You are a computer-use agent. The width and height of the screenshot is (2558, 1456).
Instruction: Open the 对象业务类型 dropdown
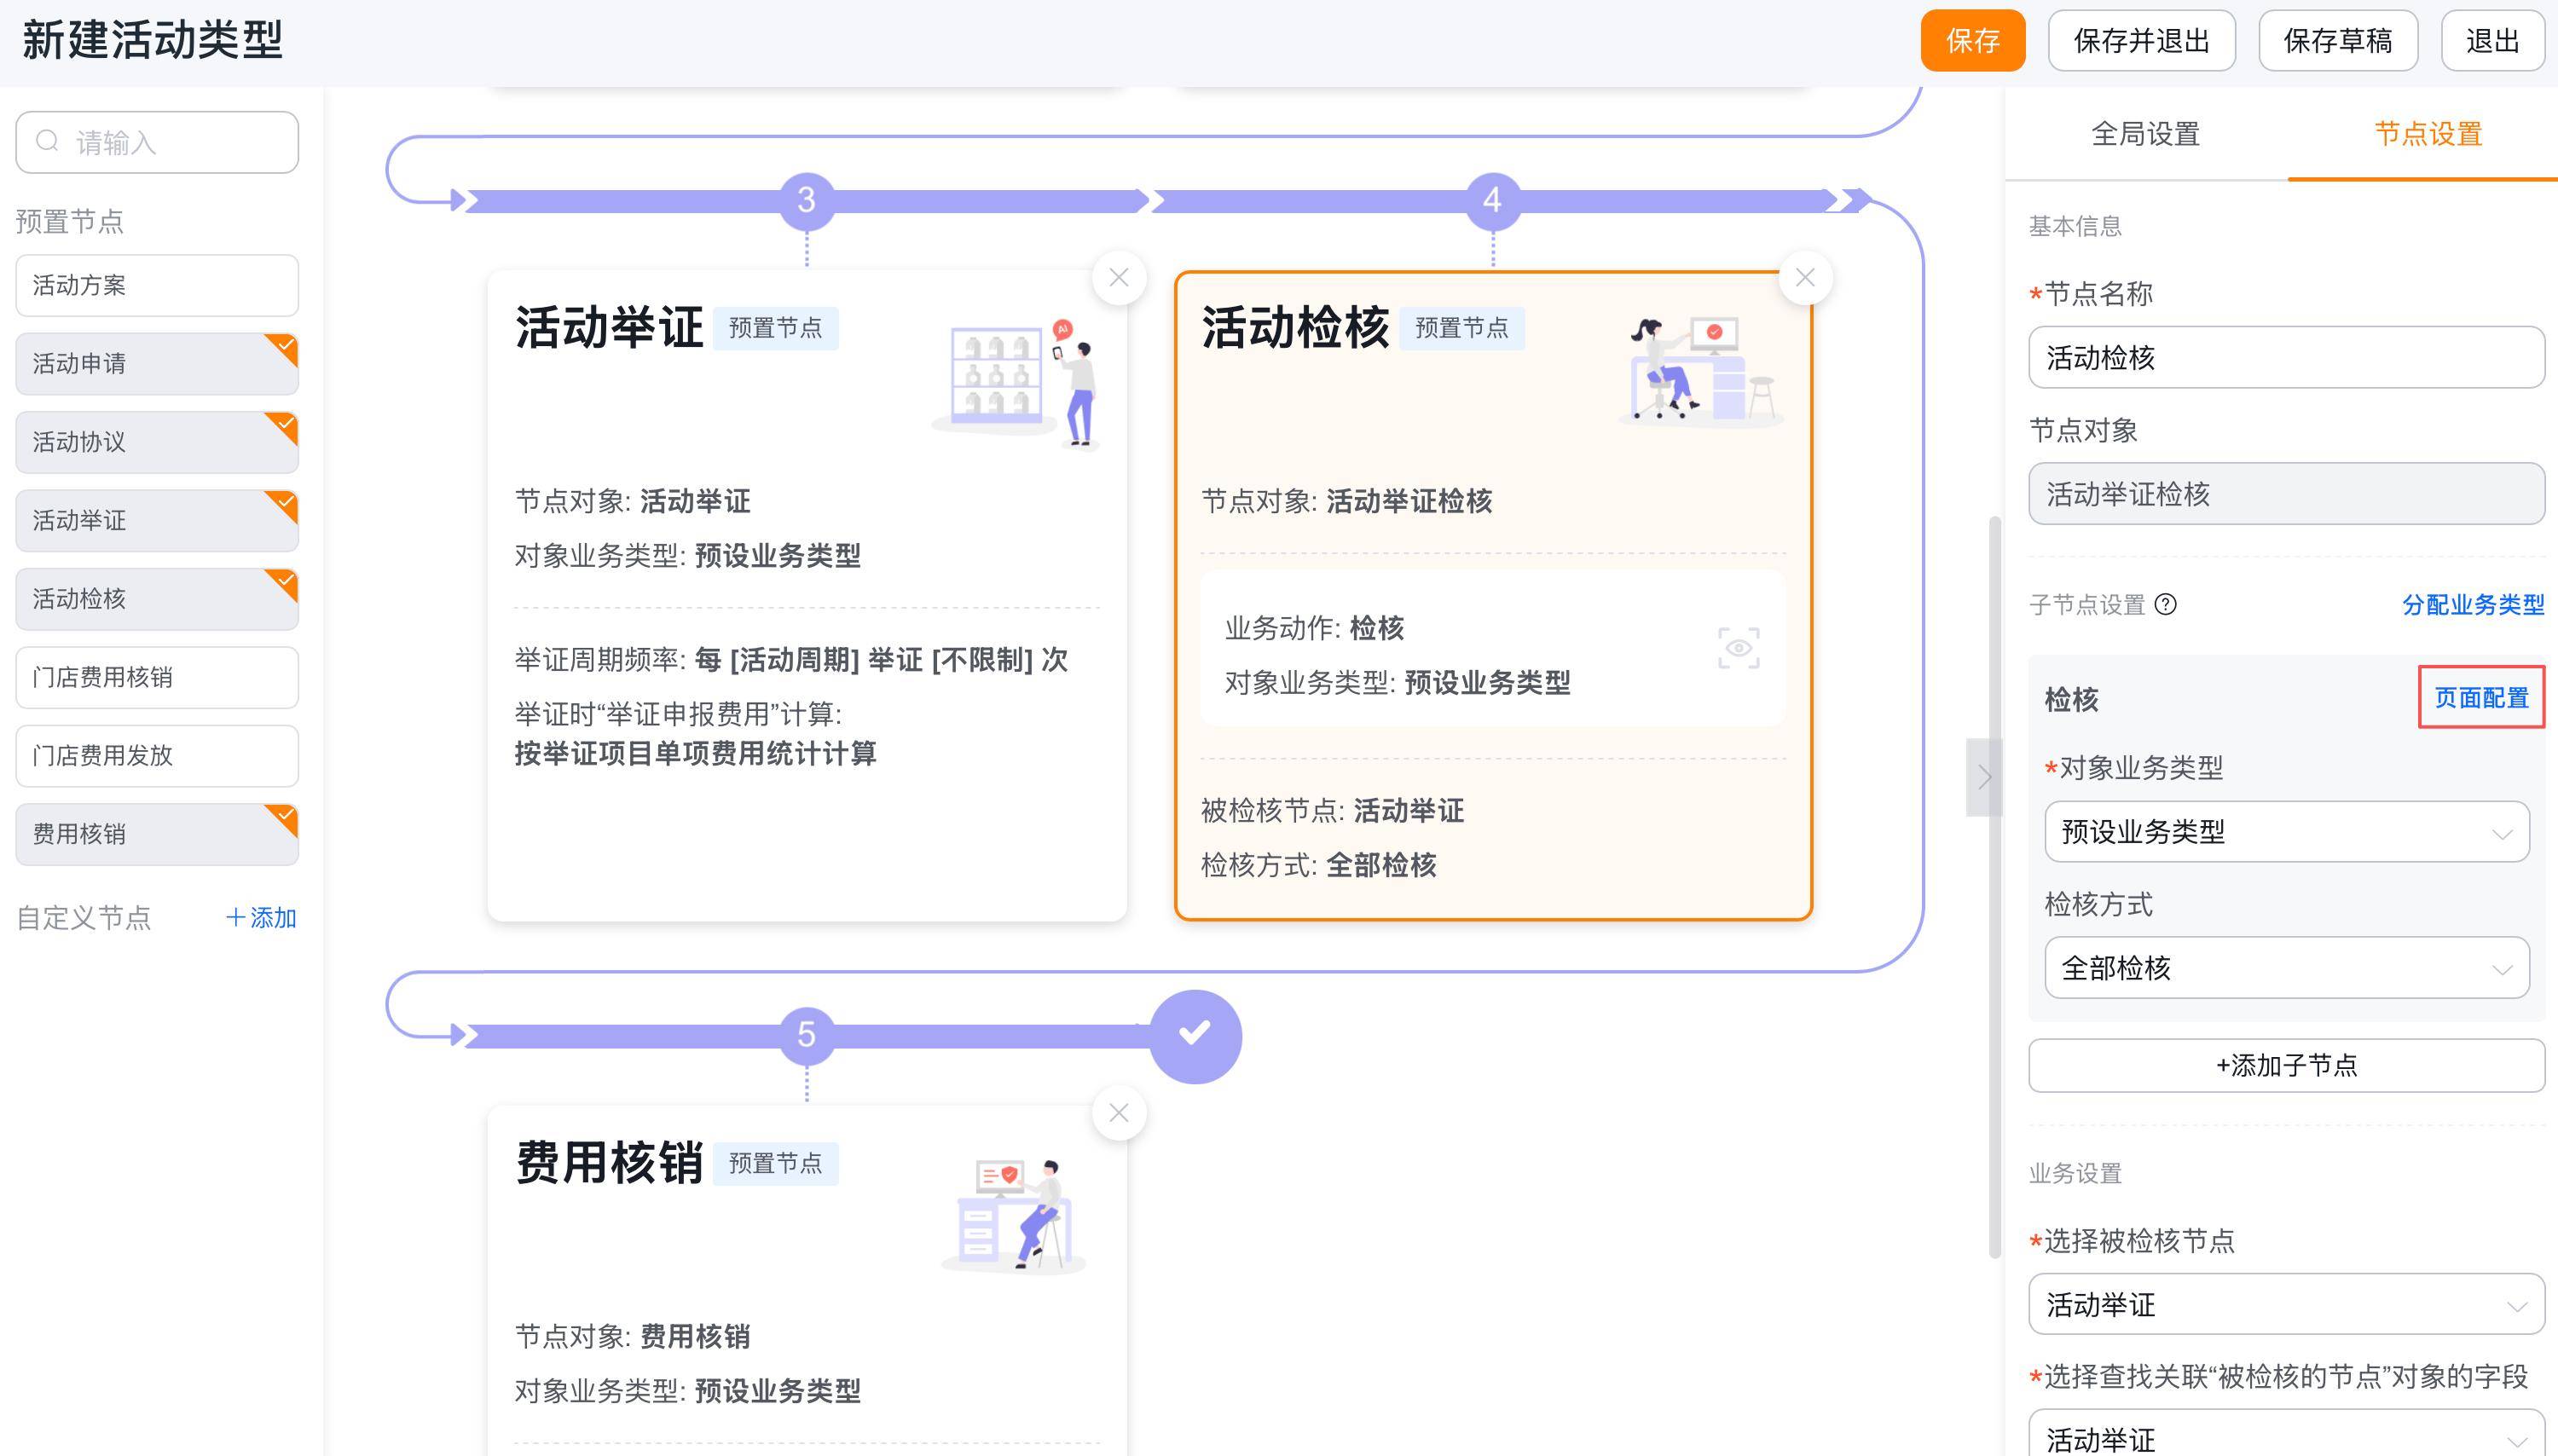click(x=2286, y=831)
